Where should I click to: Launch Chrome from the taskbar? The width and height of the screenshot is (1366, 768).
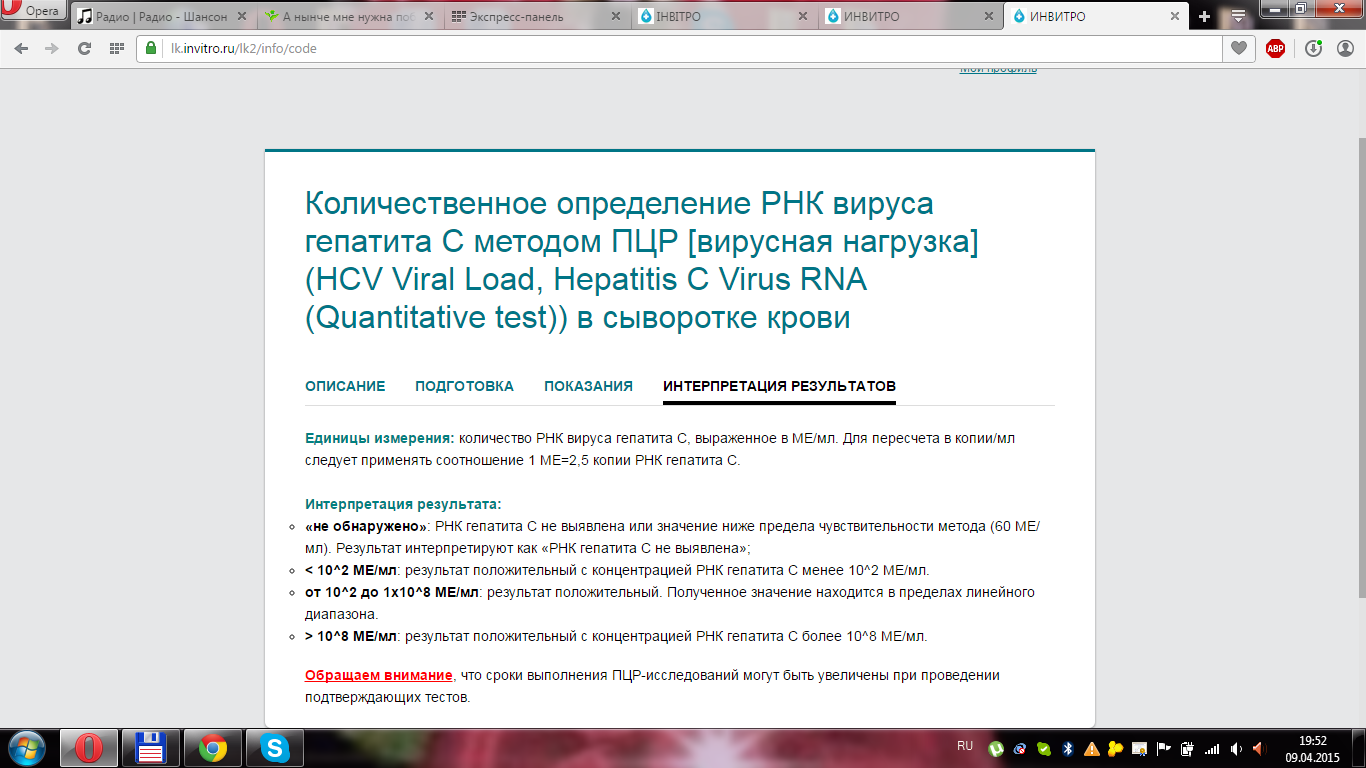211,748
